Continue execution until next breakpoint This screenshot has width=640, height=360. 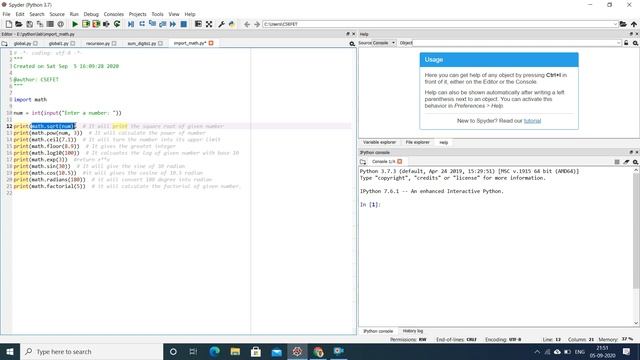click(173, 24)
